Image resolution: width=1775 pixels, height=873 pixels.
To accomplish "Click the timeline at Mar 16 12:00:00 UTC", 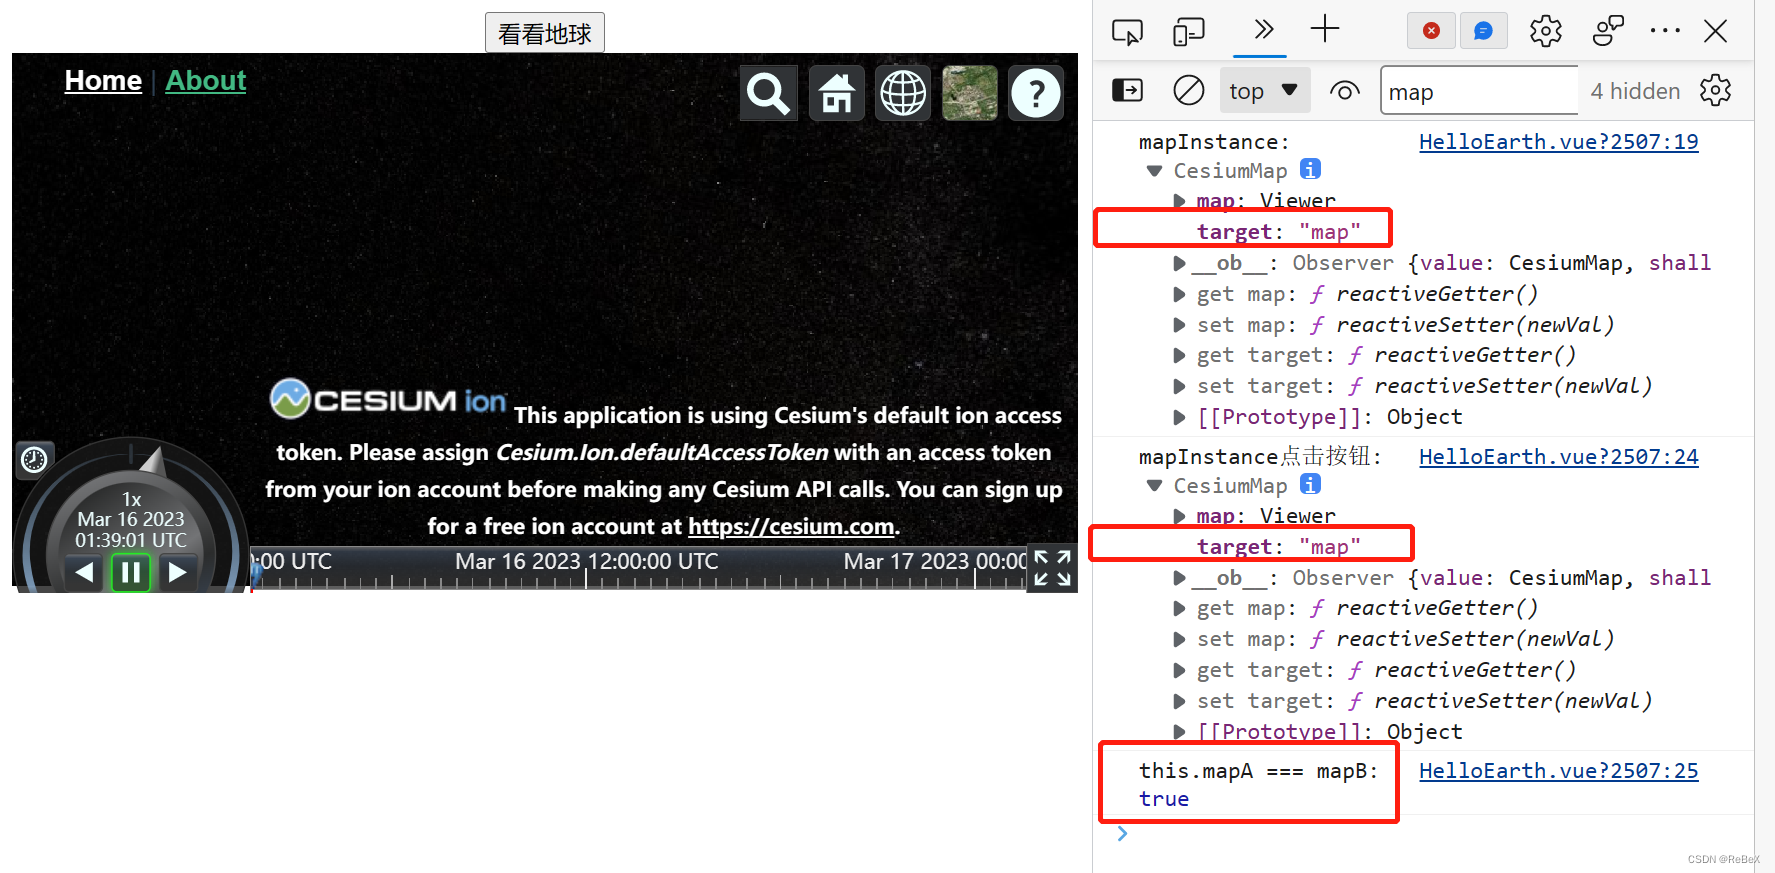I will pyautogui.click(x=587, y=562).
